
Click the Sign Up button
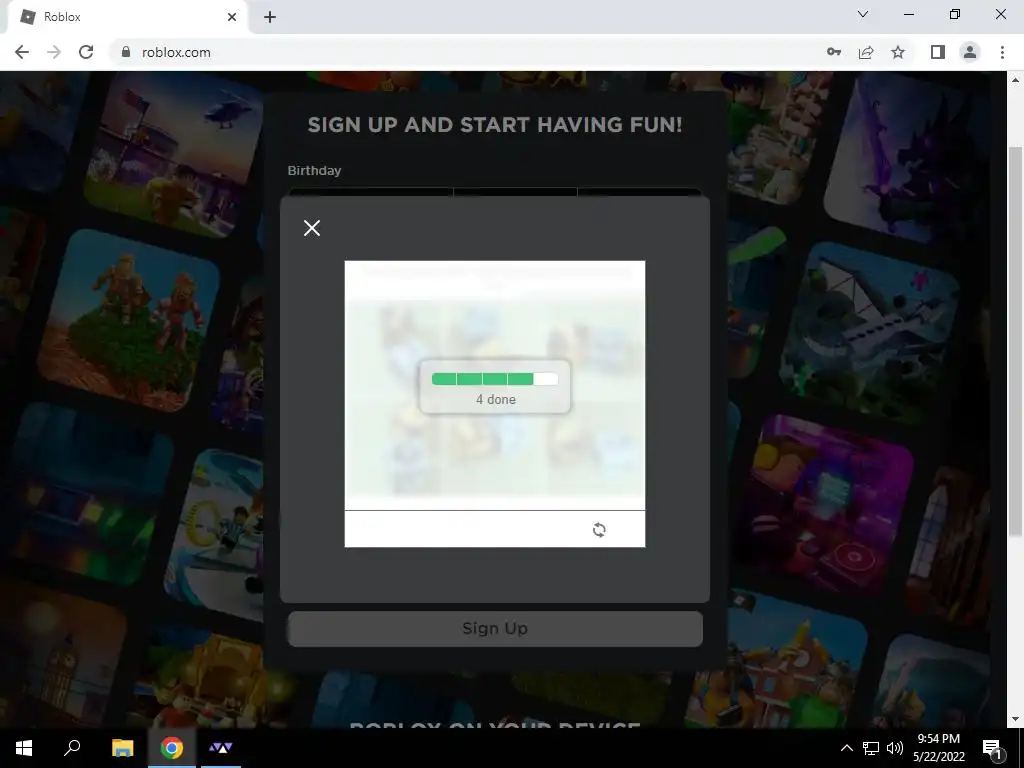(x=495, y=629)
